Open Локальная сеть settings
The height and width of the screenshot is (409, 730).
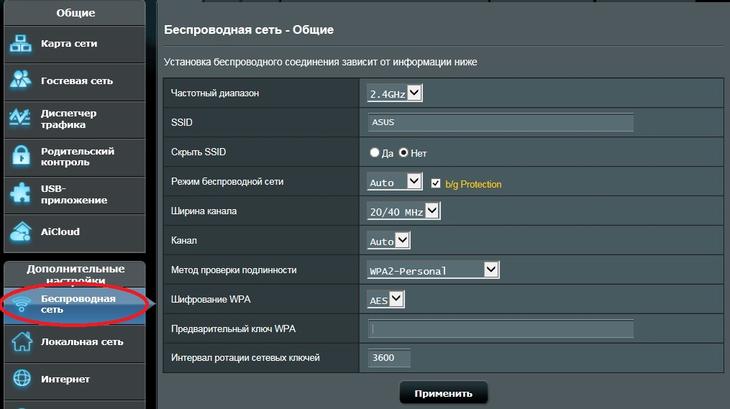[x=74, y=343]
